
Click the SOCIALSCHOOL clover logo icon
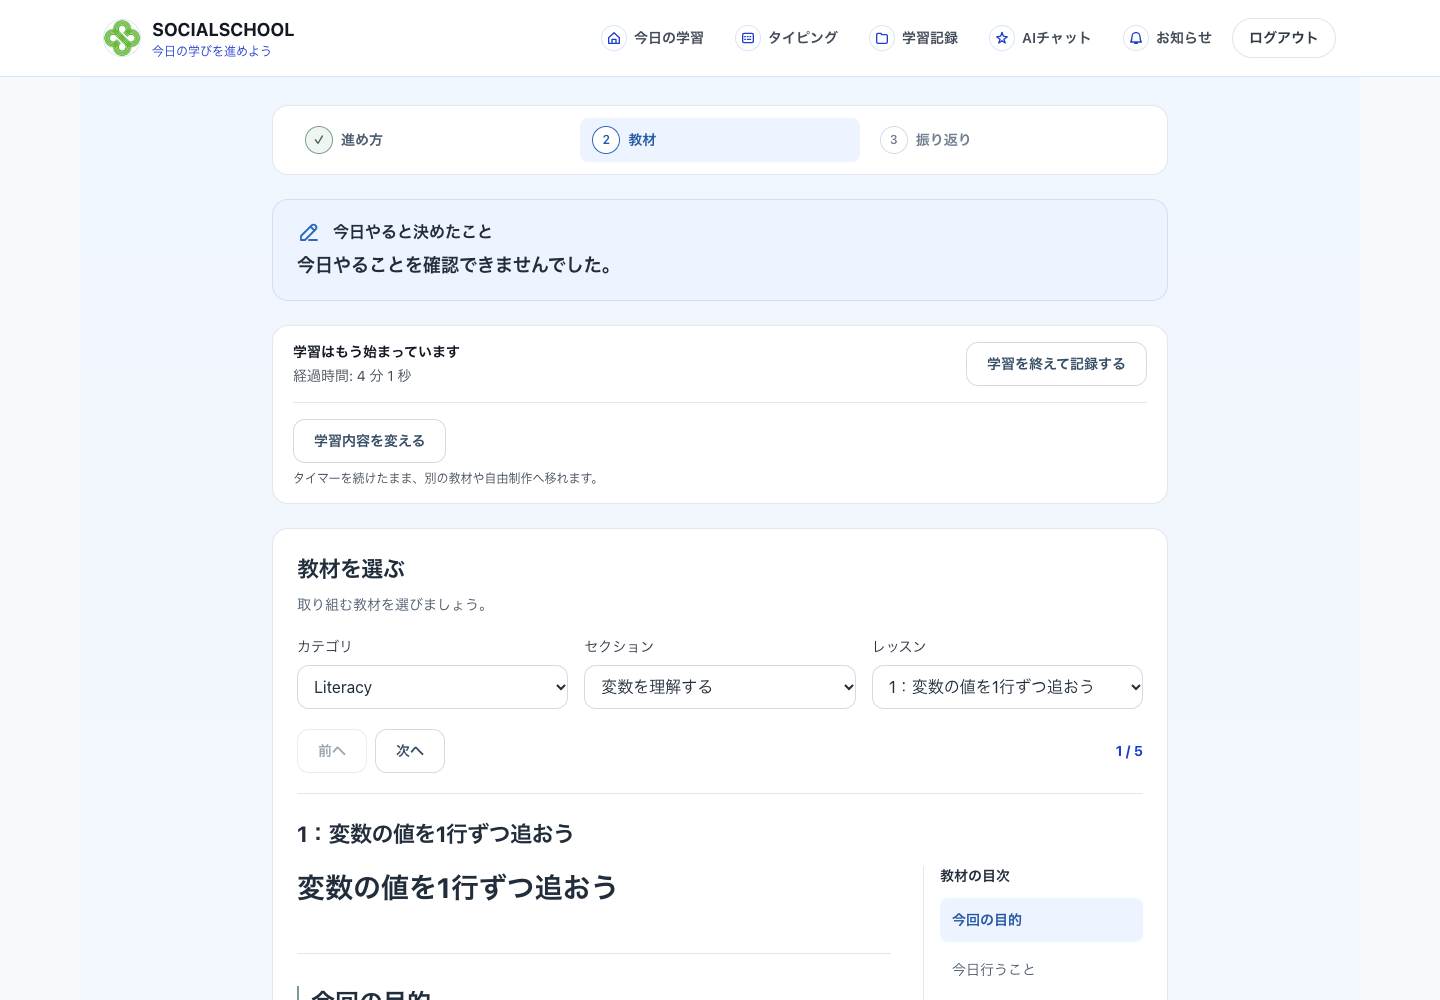[x=122, y=38]
